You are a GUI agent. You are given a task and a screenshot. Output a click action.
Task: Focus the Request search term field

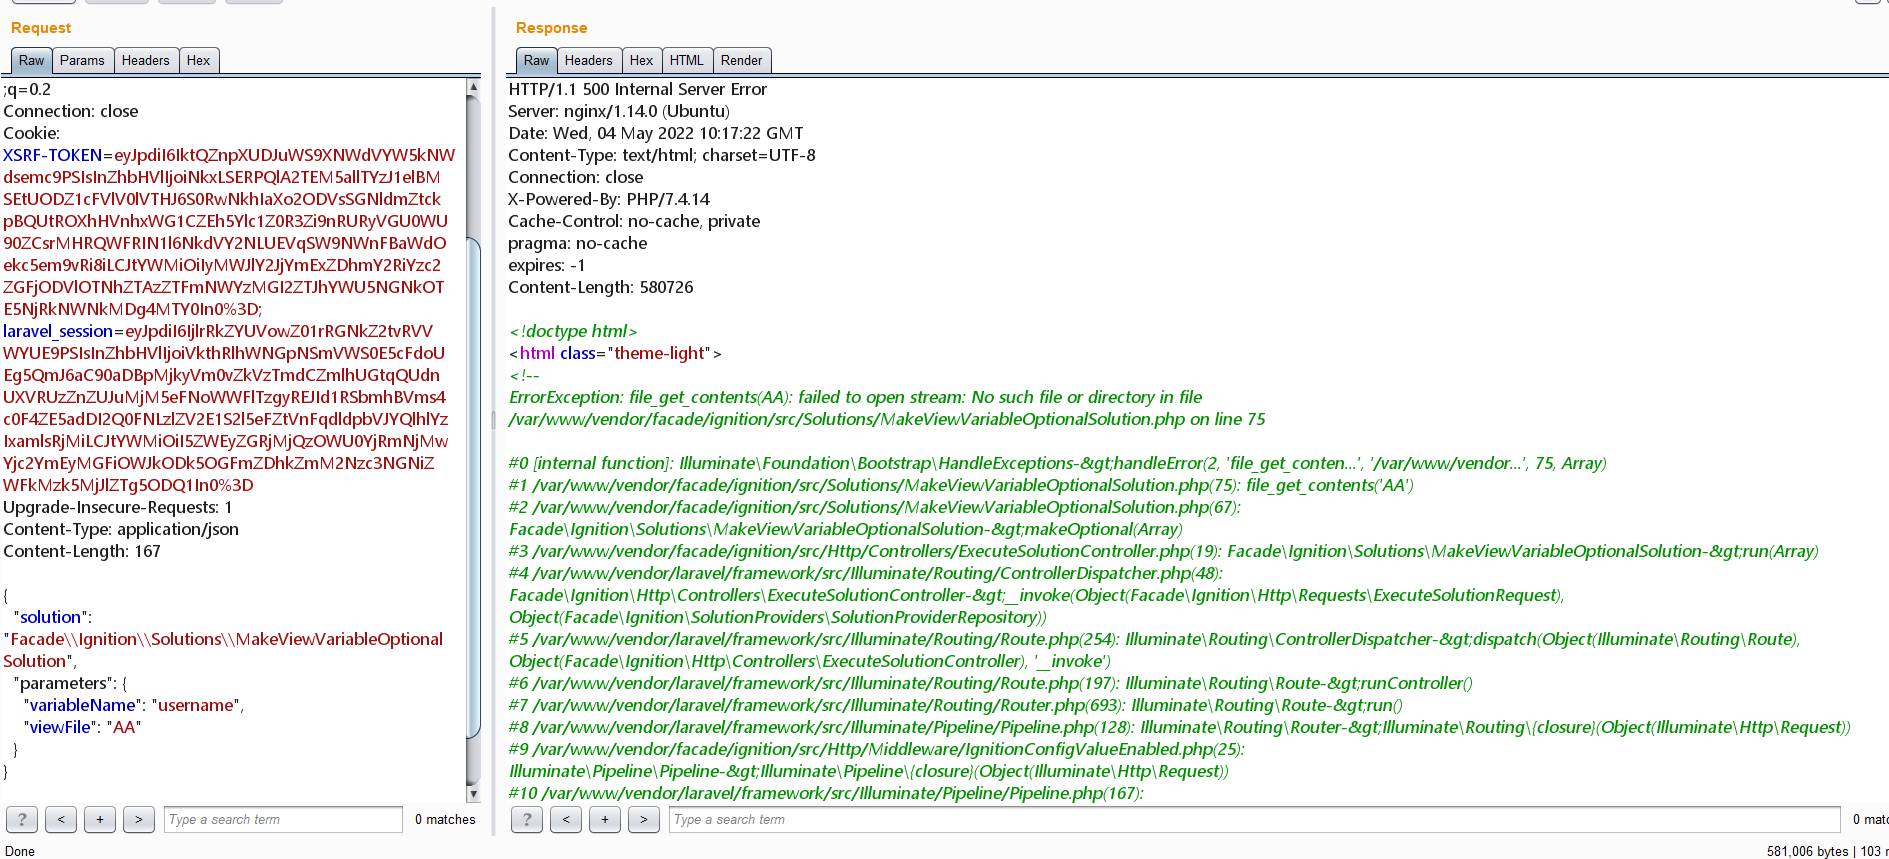pyautogui.click(x=283, y=820)
